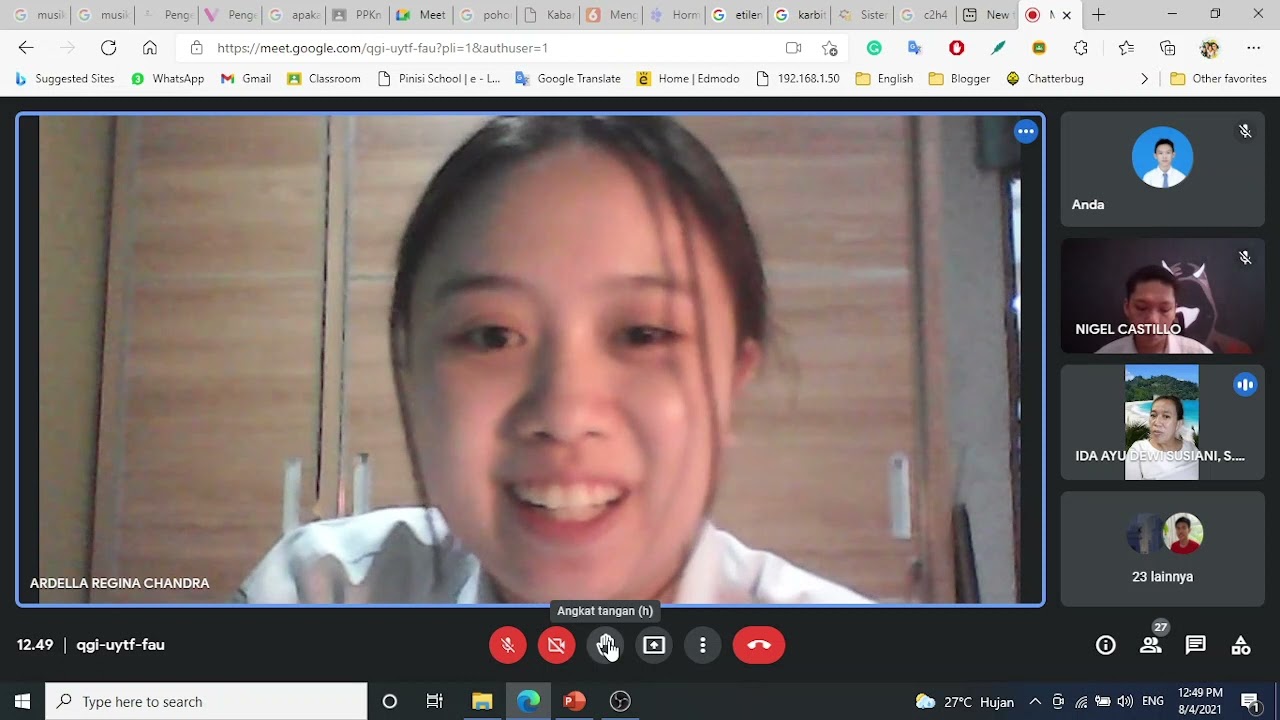Screen dimensions: 1280x720
Task: Open PowerPoint from taskbar
Action: click(x=574, y=701)
